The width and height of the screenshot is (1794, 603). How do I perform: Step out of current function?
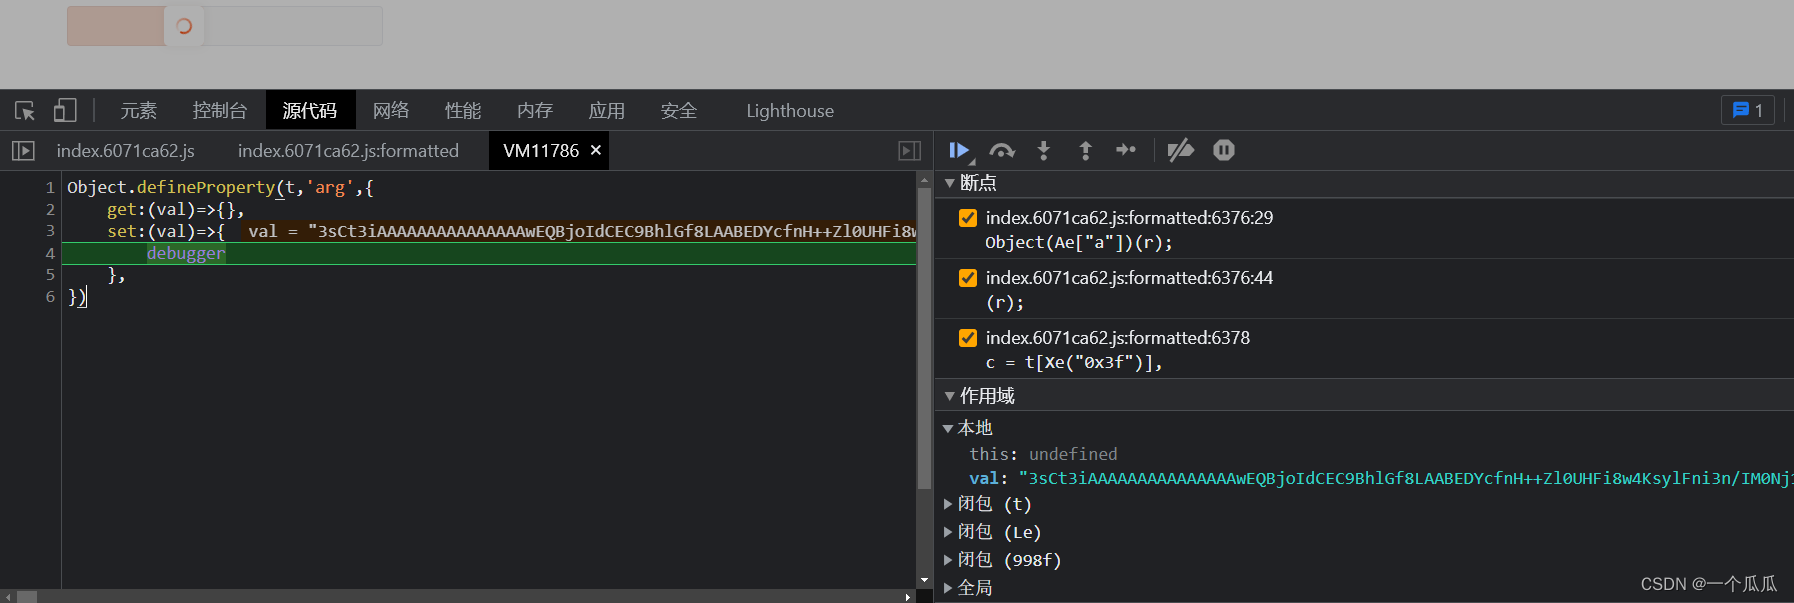point(1085,151)
